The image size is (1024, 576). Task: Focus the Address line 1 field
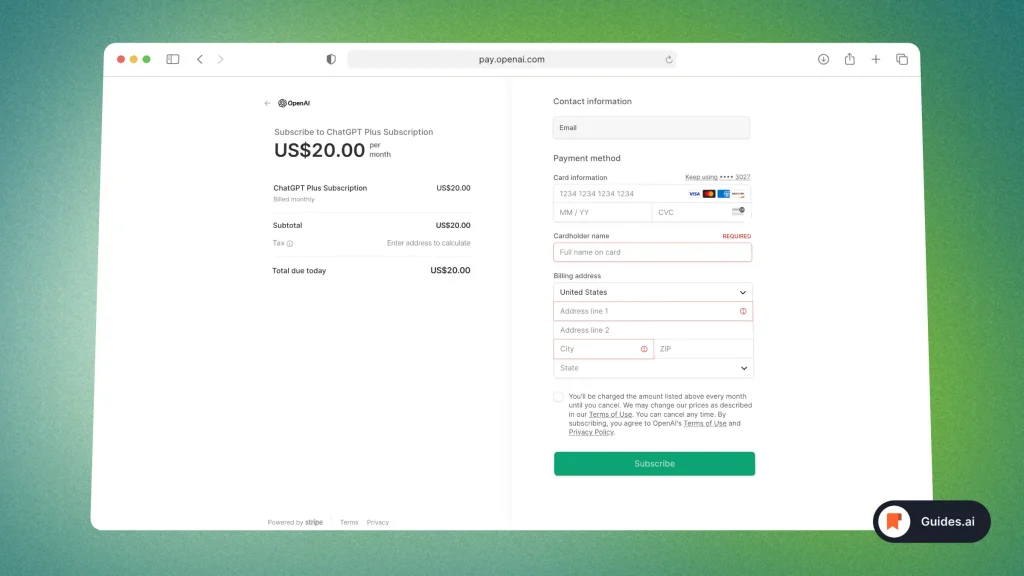(652, 312)
